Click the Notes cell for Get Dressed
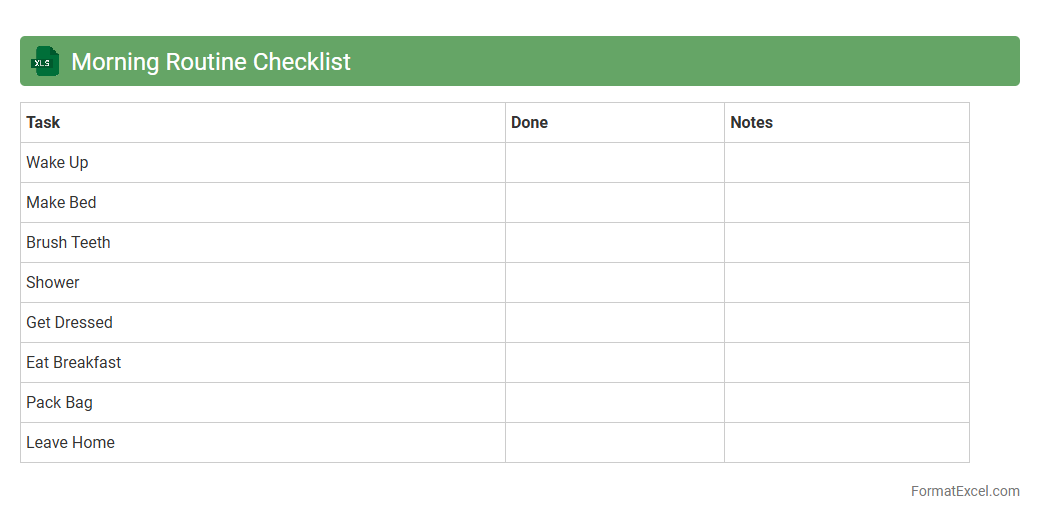Screen dimensions: 1040x520 pos(846,323)
